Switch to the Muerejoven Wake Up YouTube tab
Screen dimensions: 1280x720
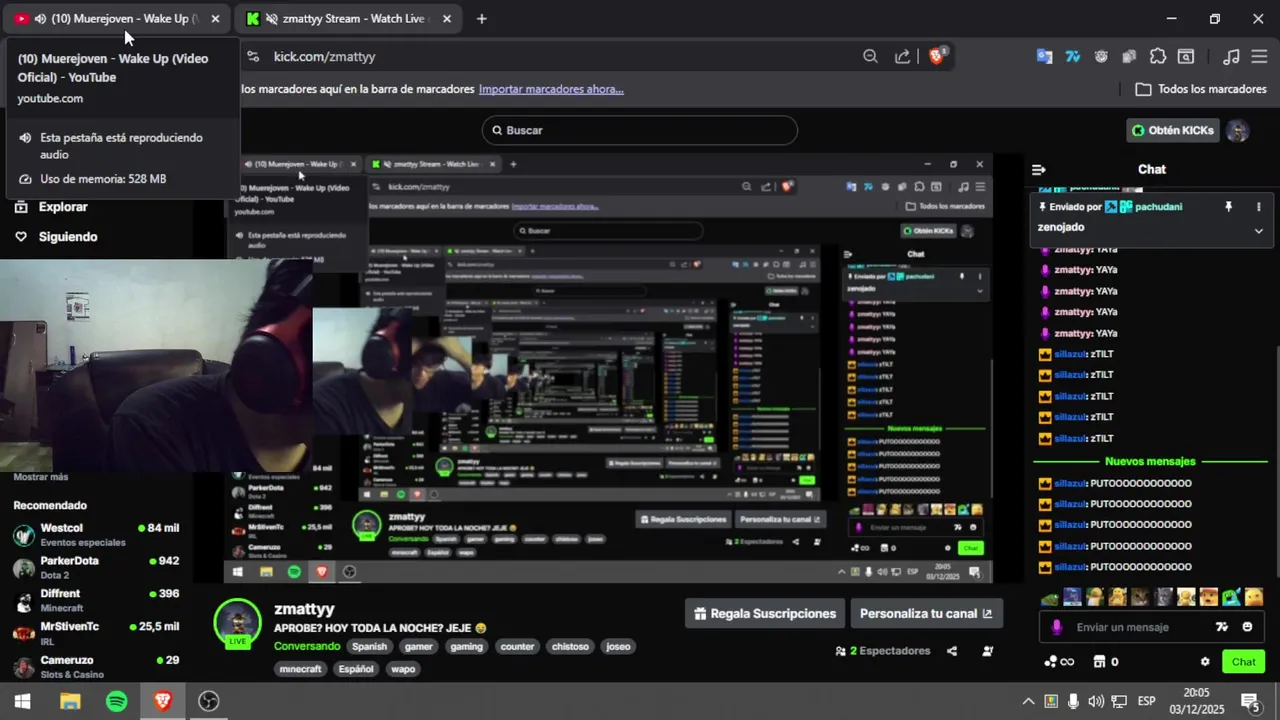[x=118, y=19]
